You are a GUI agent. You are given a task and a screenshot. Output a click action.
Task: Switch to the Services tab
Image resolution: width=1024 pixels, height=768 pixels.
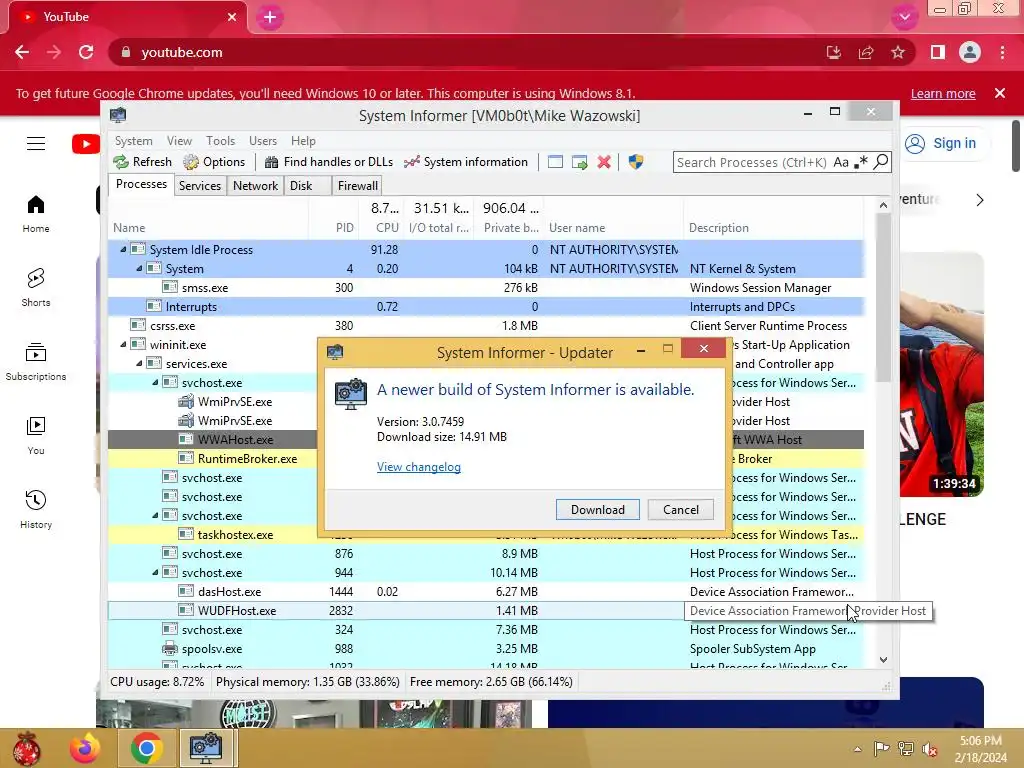pos(200,185)
